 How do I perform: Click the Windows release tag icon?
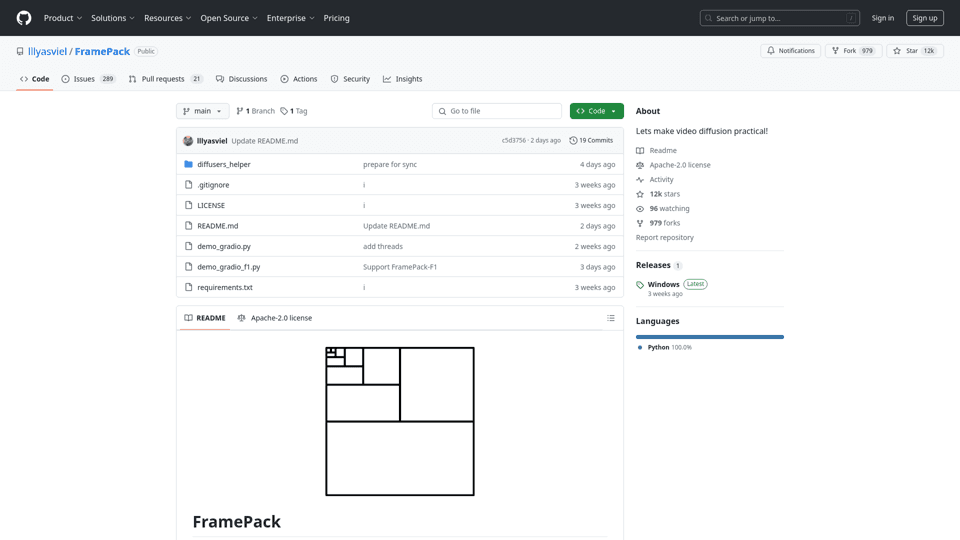click(x=640, y=285)
